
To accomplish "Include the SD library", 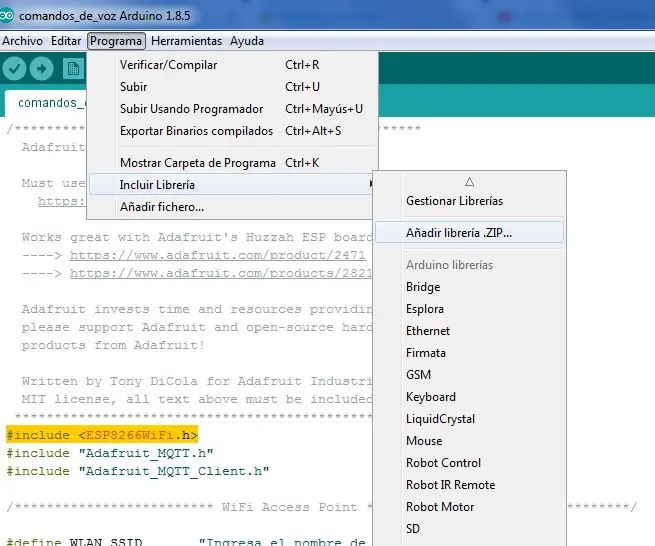I will pyautogui.click(x=470, y=529).
